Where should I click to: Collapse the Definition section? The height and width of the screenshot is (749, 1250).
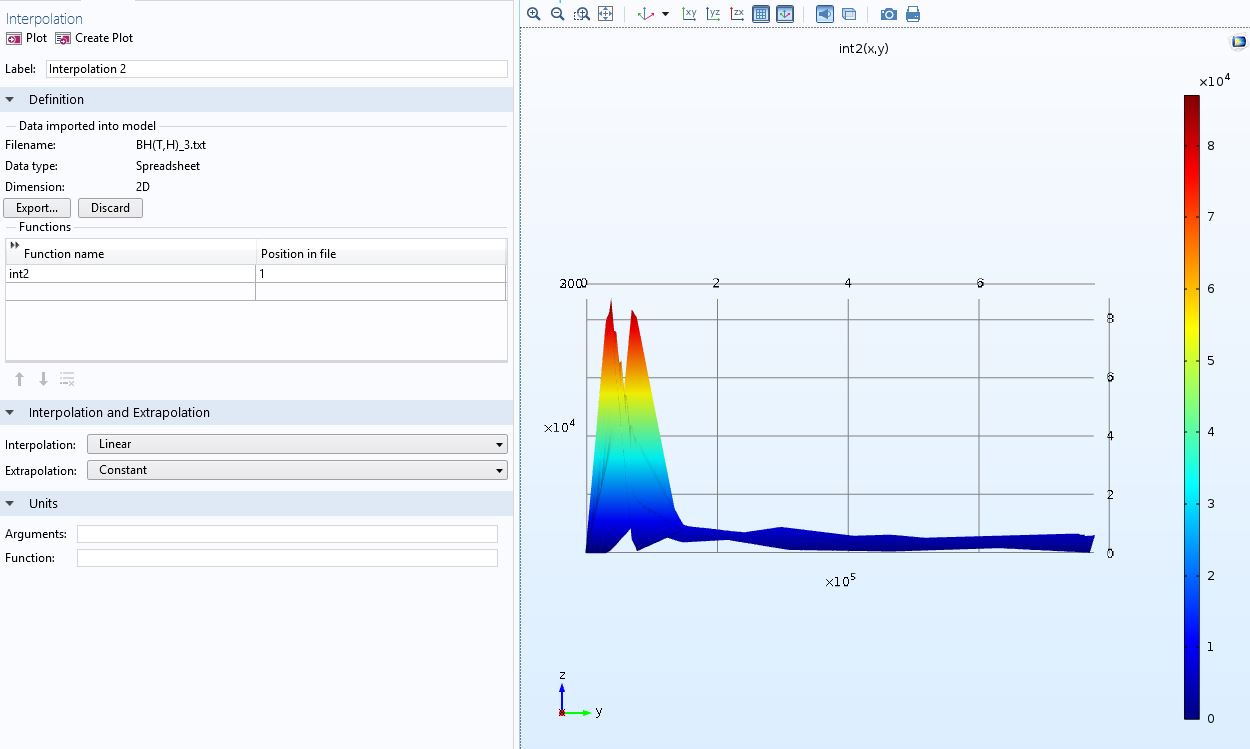click(10, 100)
